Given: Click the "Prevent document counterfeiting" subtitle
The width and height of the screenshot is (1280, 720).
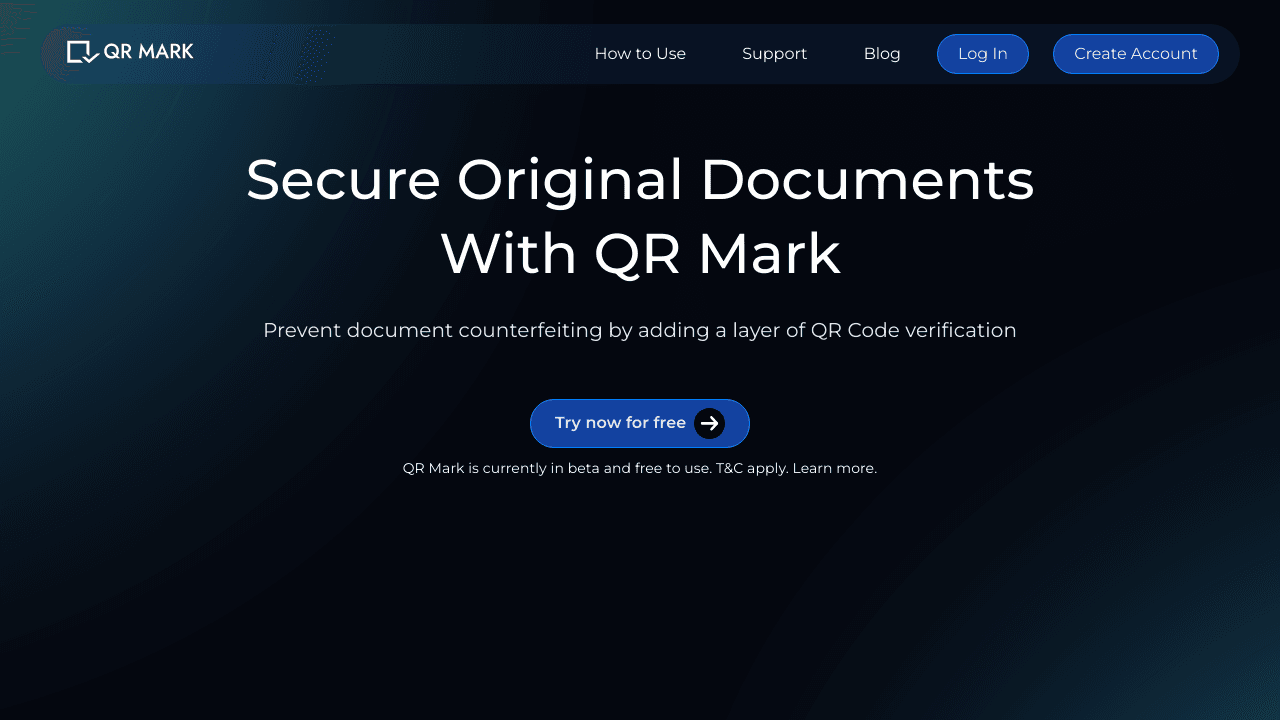Looking at the screenshot, I should pos(432,330).
